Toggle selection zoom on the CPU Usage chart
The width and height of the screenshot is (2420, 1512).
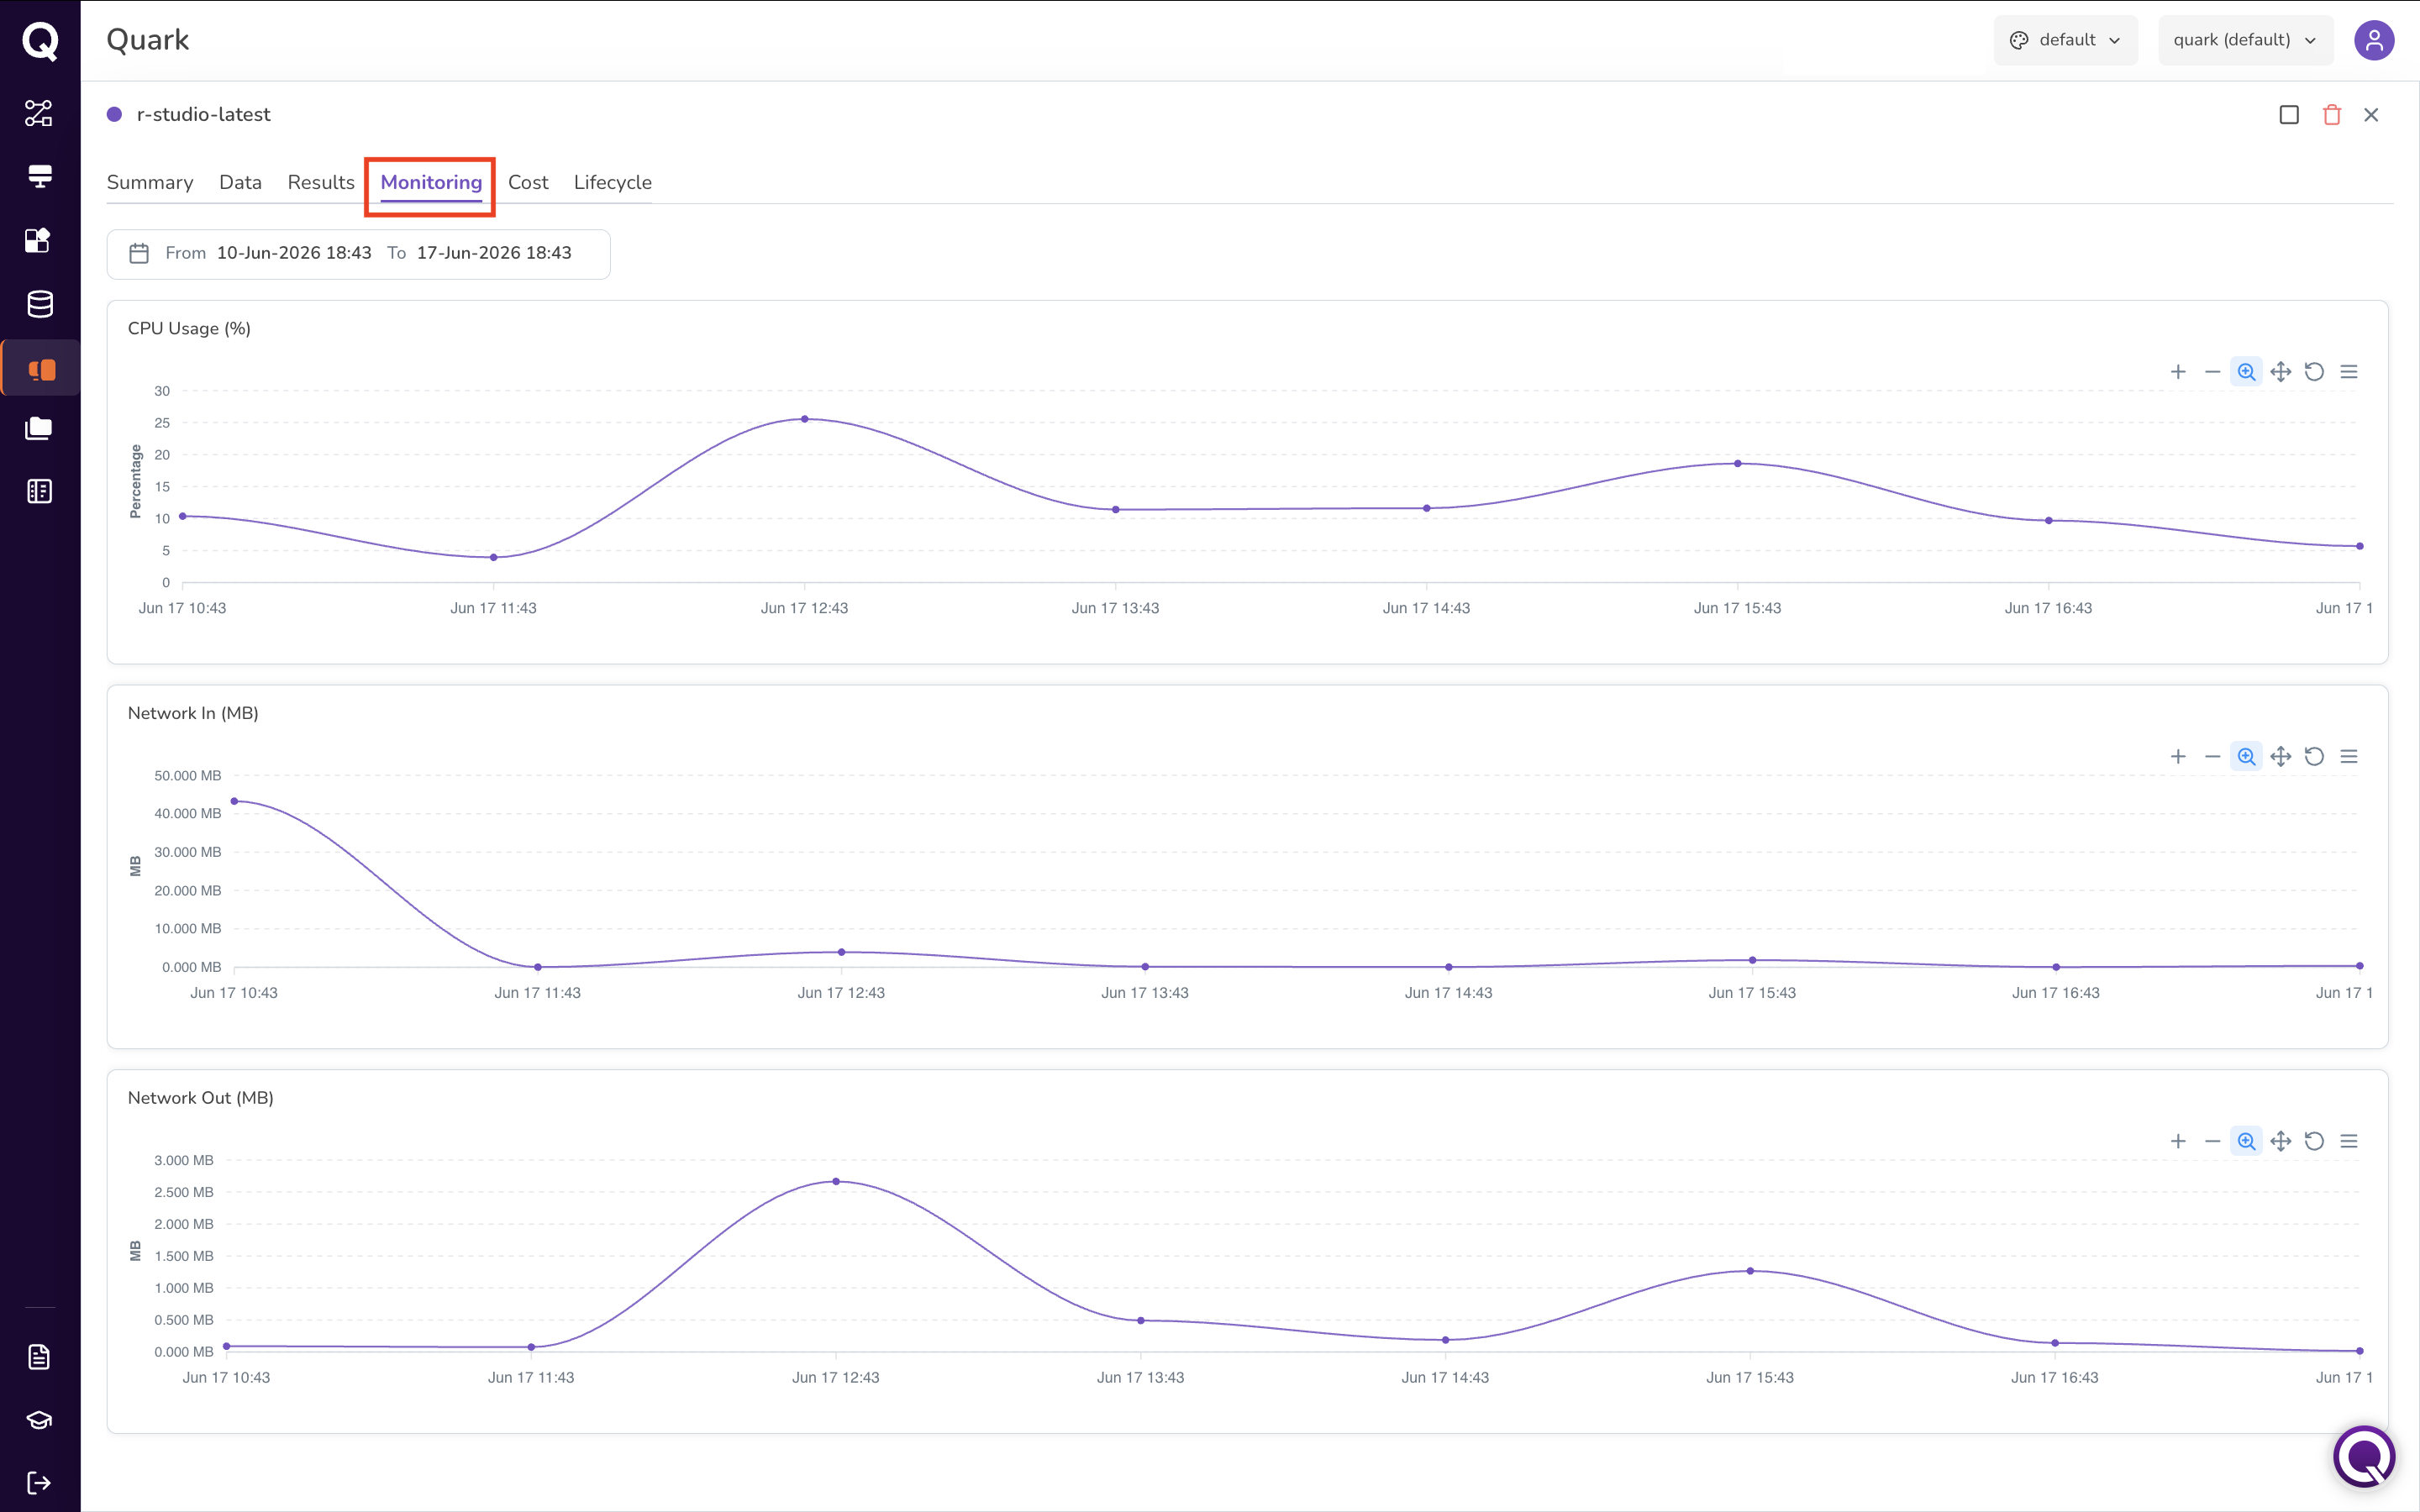click(x=2246, y=372)
